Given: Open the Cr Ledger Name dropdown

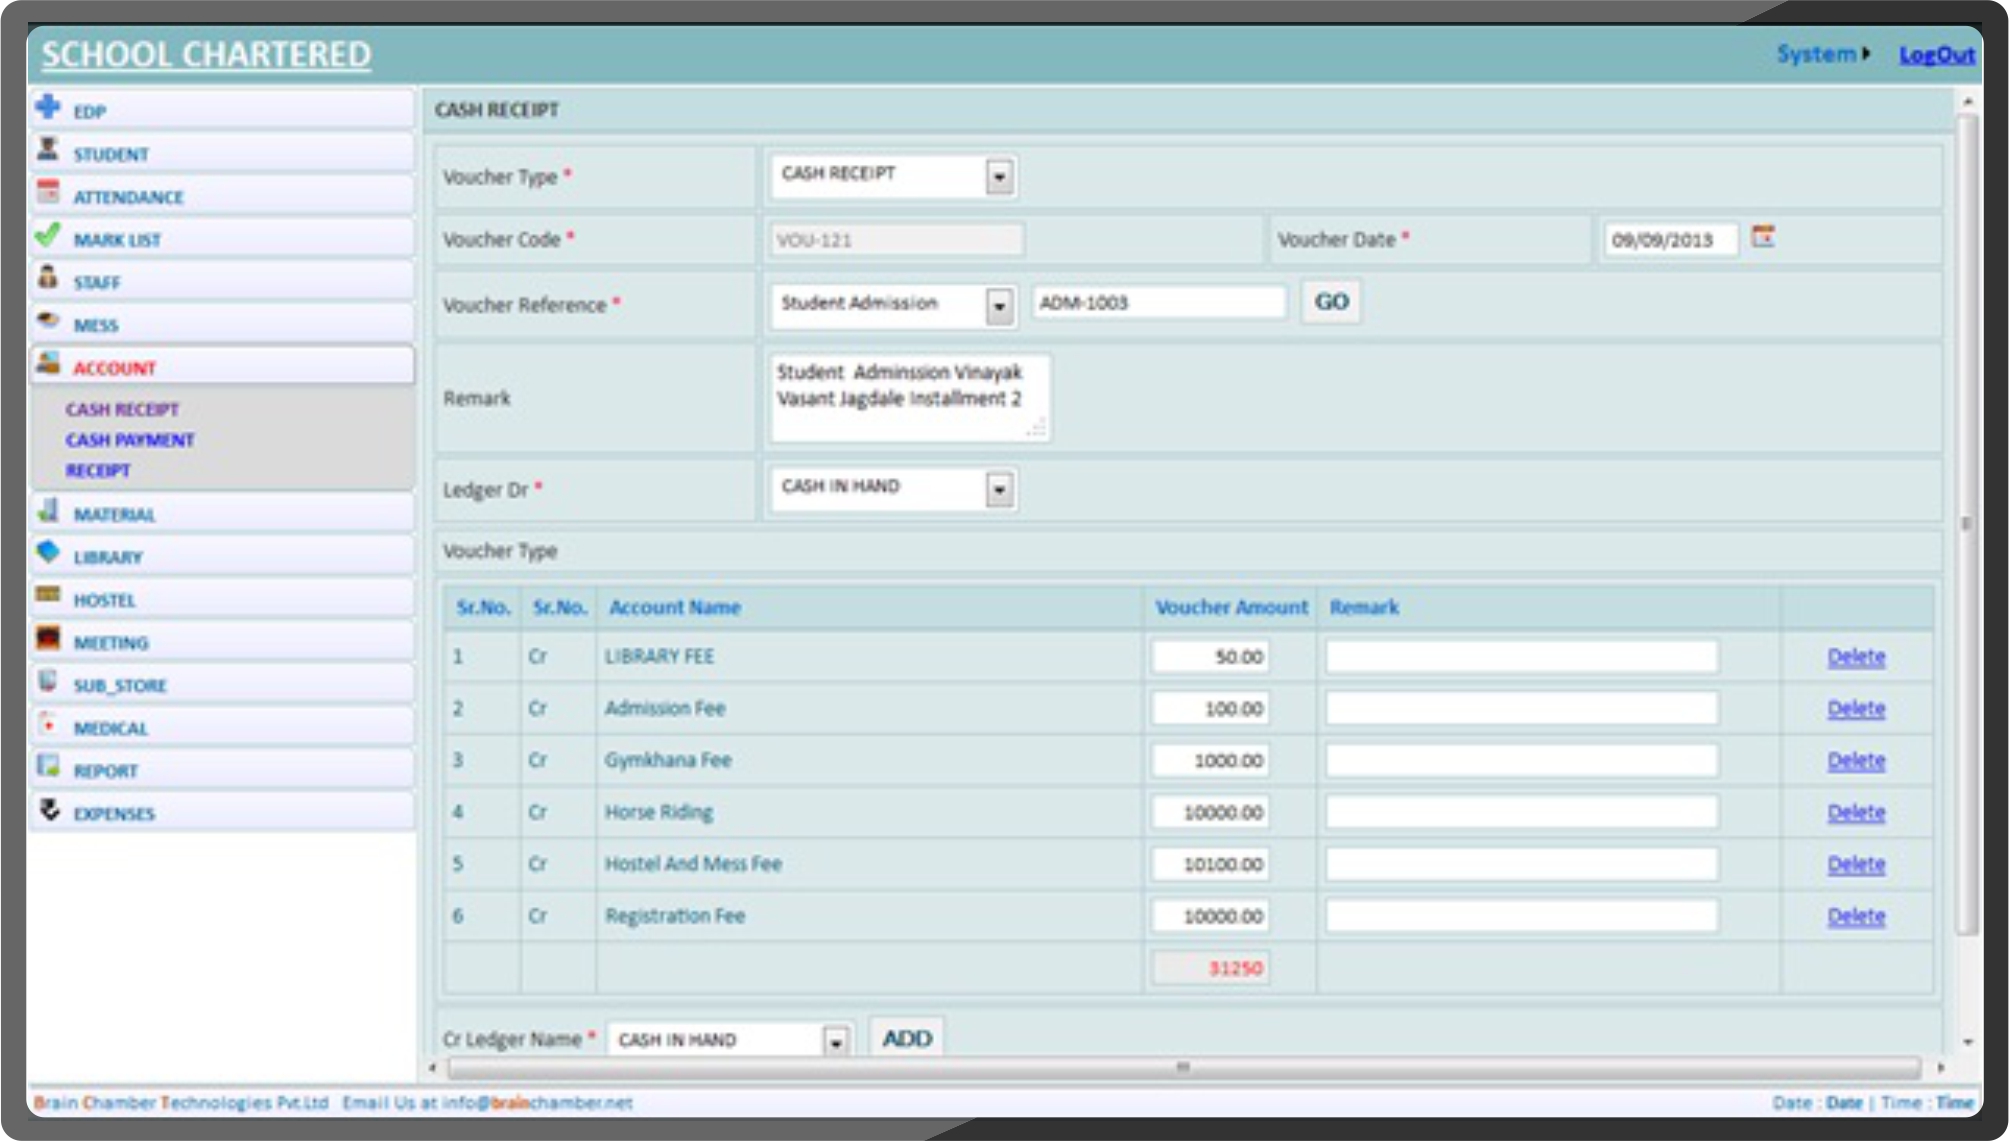Looking at the screenshot, I should [x=835, y=1041].
